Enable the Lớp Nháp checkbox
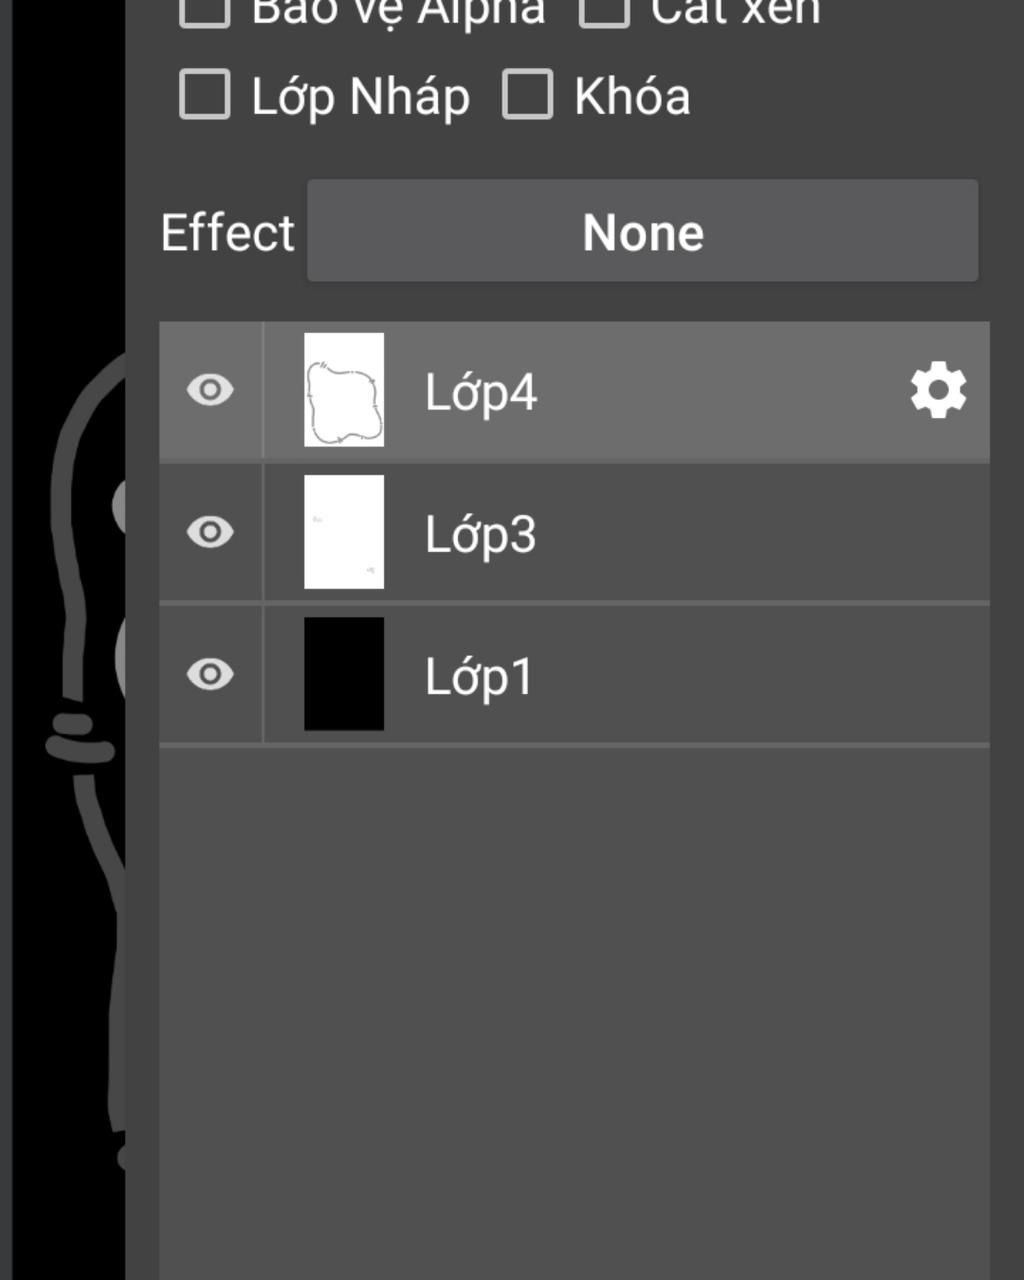The image size is (1024, 1280). [205, 95]
